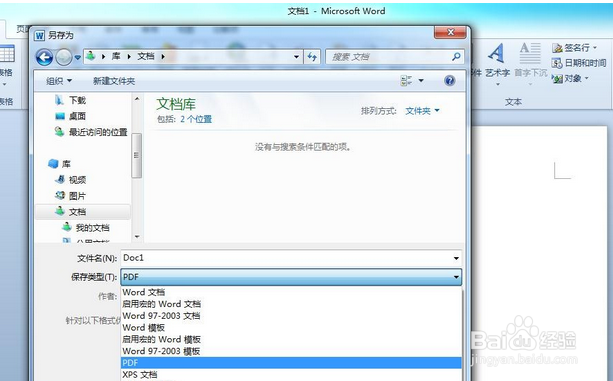Select 桌面 in navigation pane
613x381 pixels.
70,116
